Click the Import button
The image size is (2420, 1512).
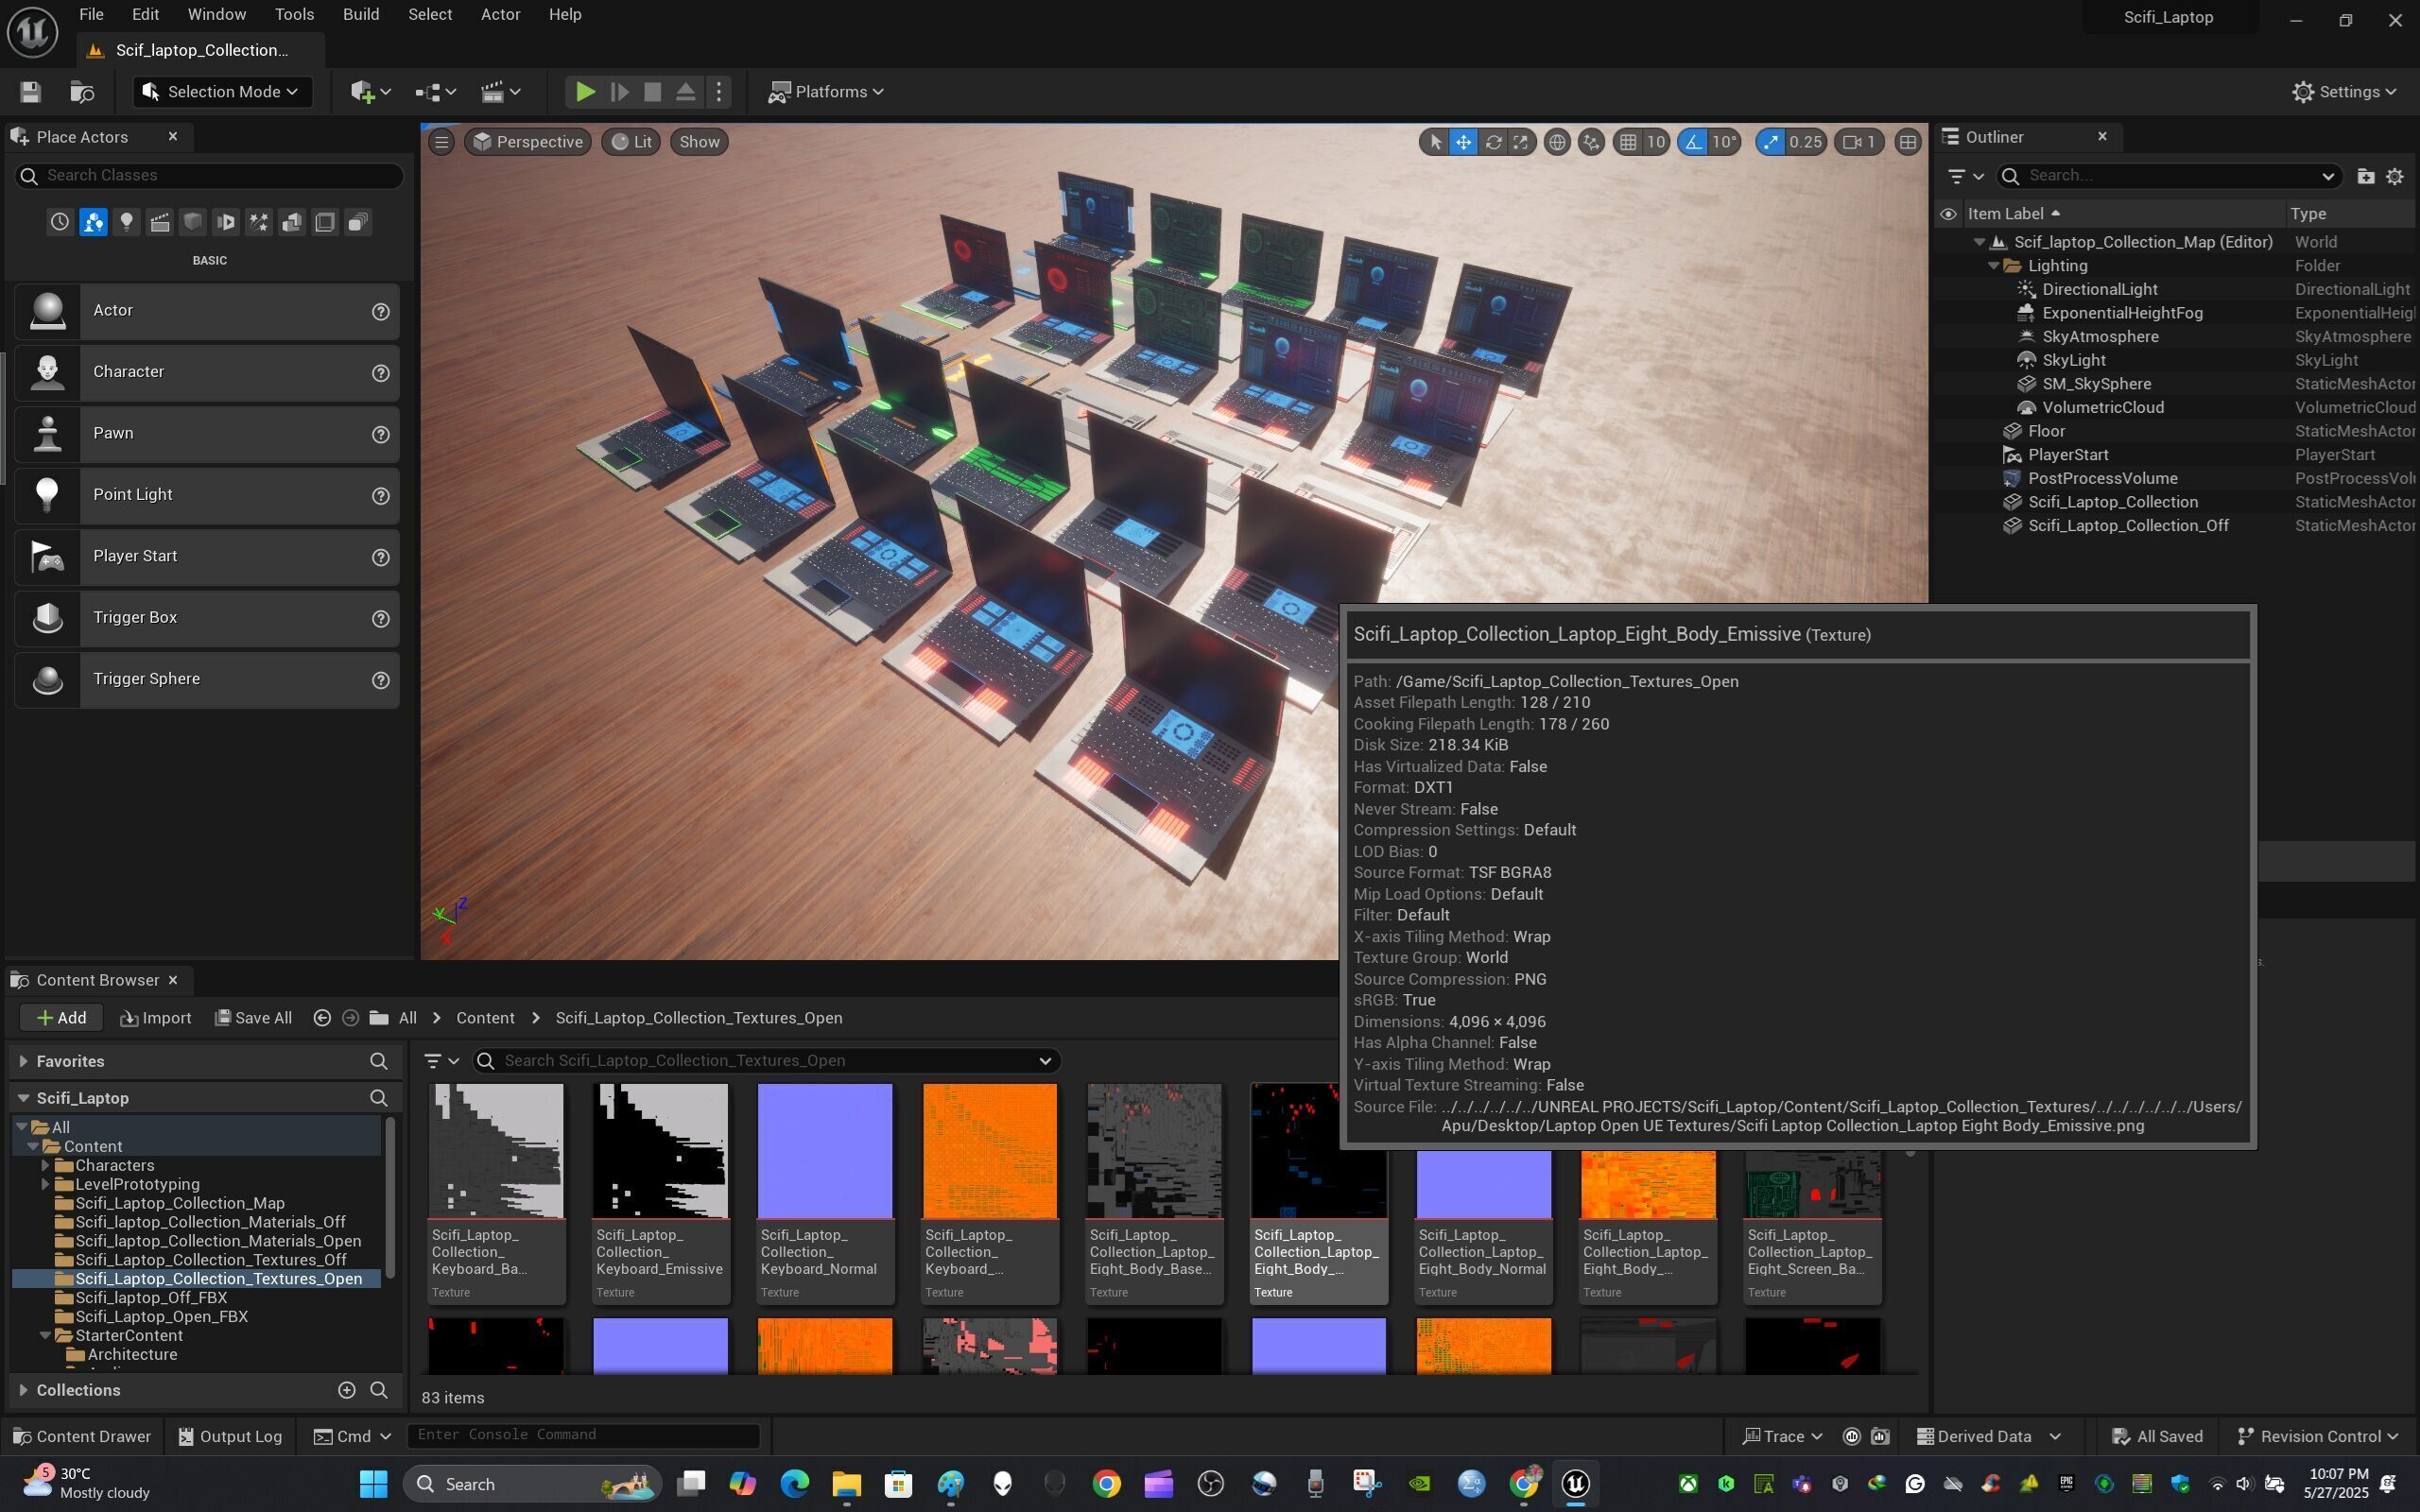(155, 1018)
